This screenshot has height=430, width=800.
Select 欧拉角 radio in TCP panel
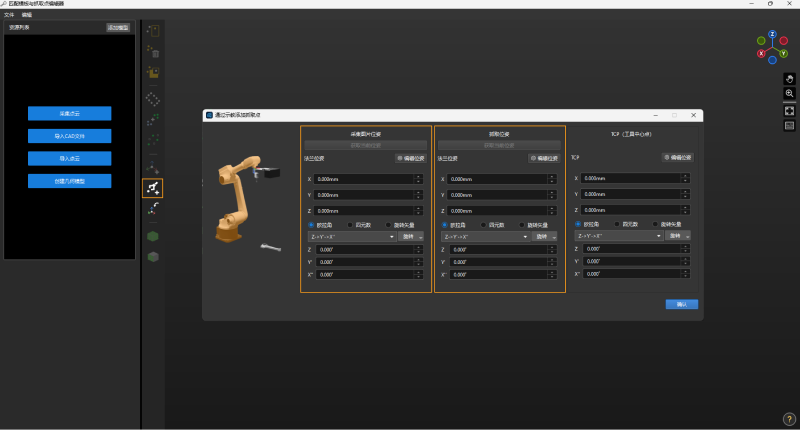click(578, 224)
